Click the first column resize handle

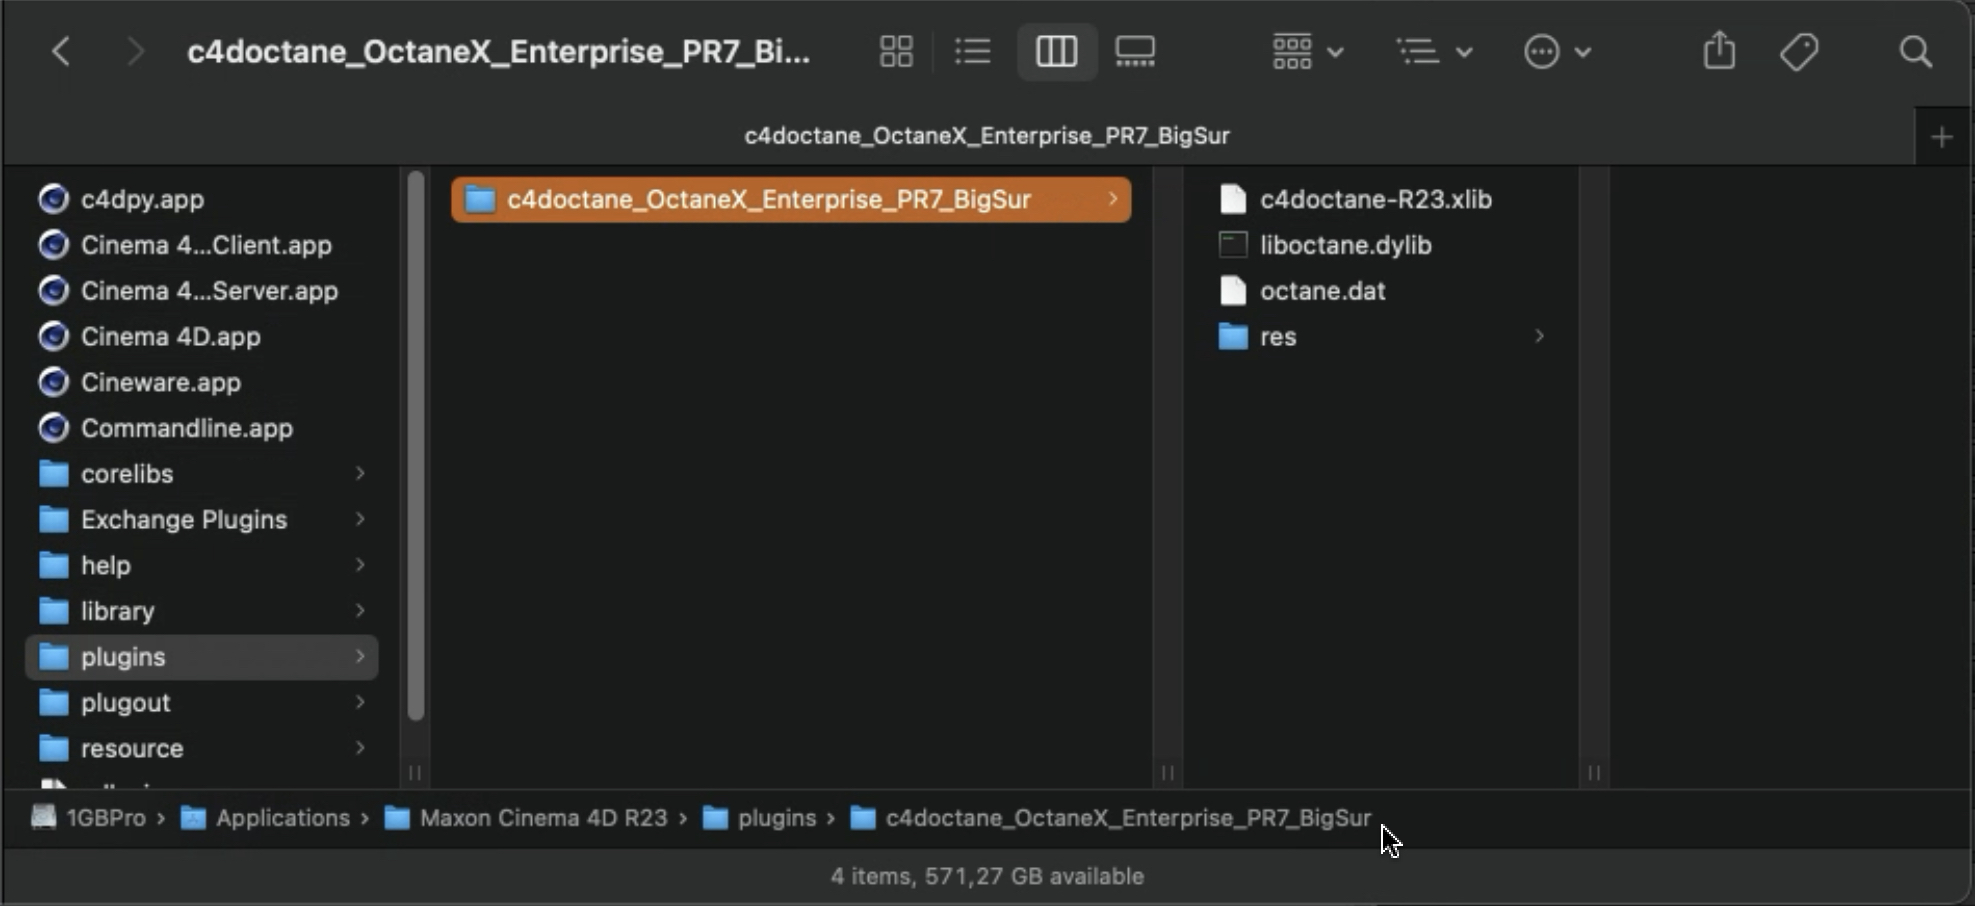(x=415, y=772)
